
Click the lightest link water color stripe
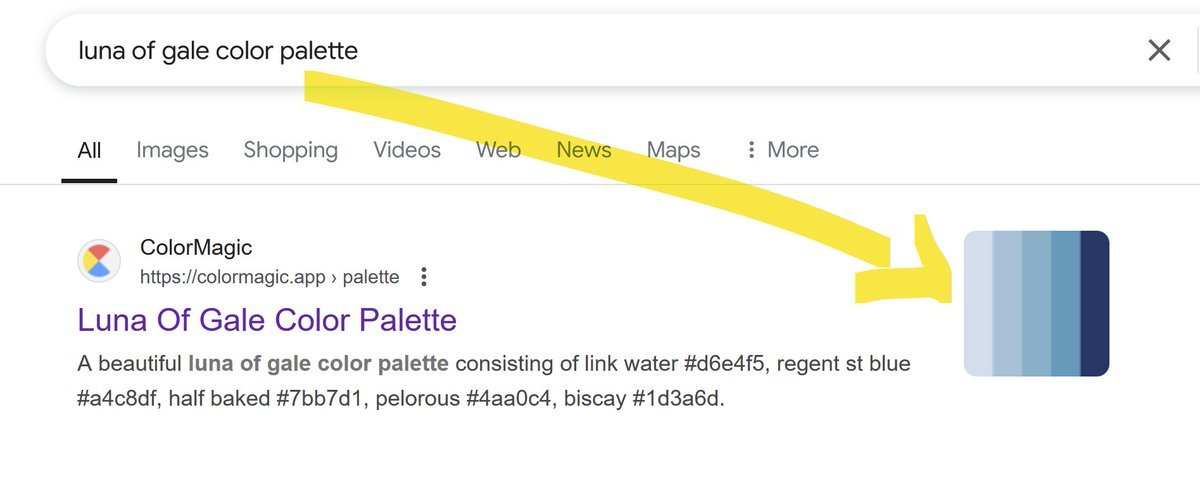(979, 304)
